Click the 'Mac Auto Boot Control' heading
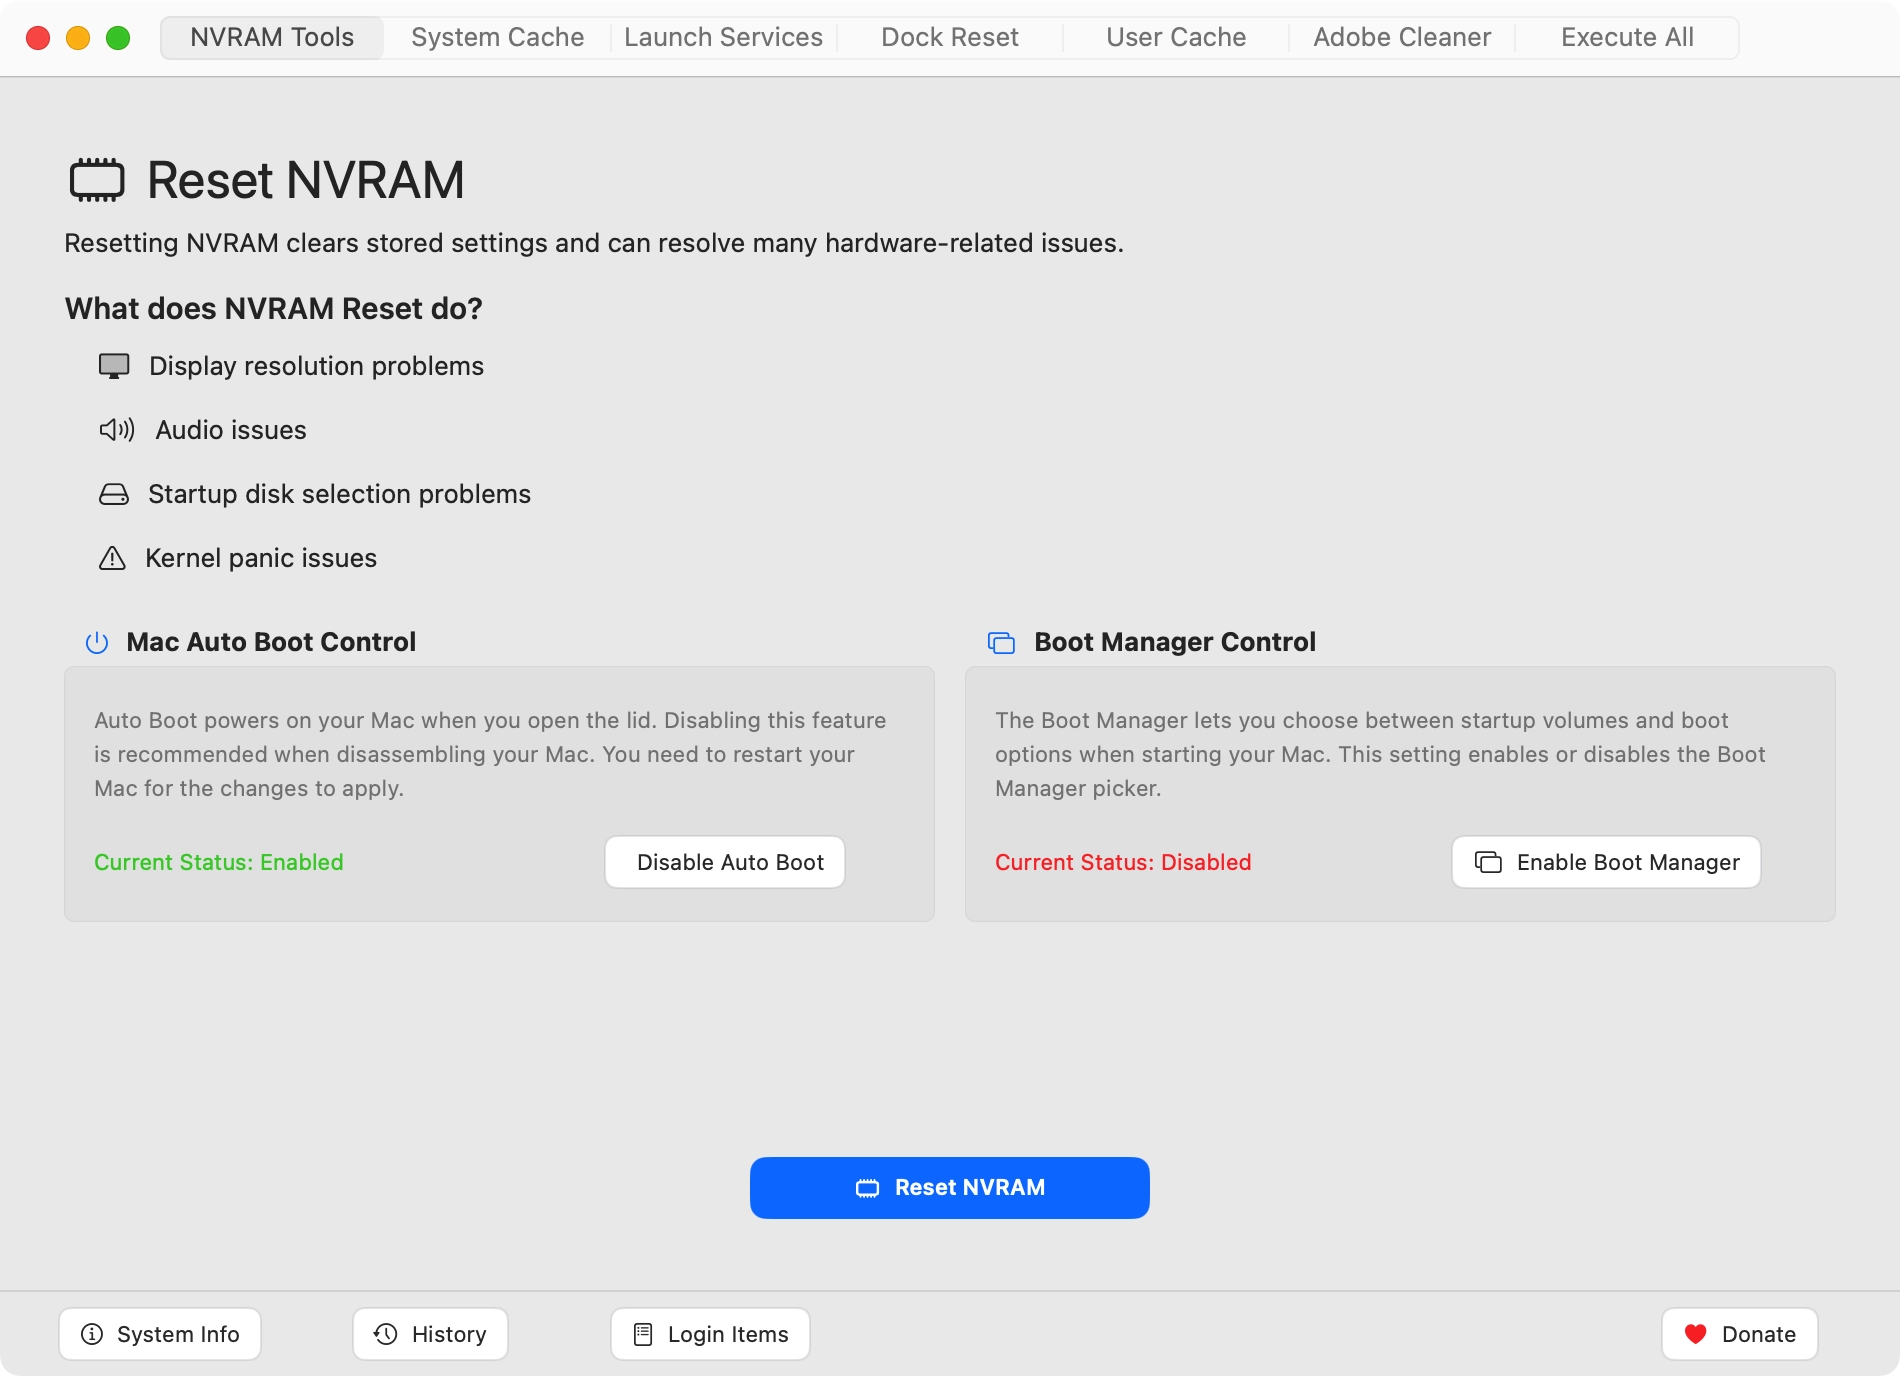Screen dimensions: 1900x1376 point(271,642)
